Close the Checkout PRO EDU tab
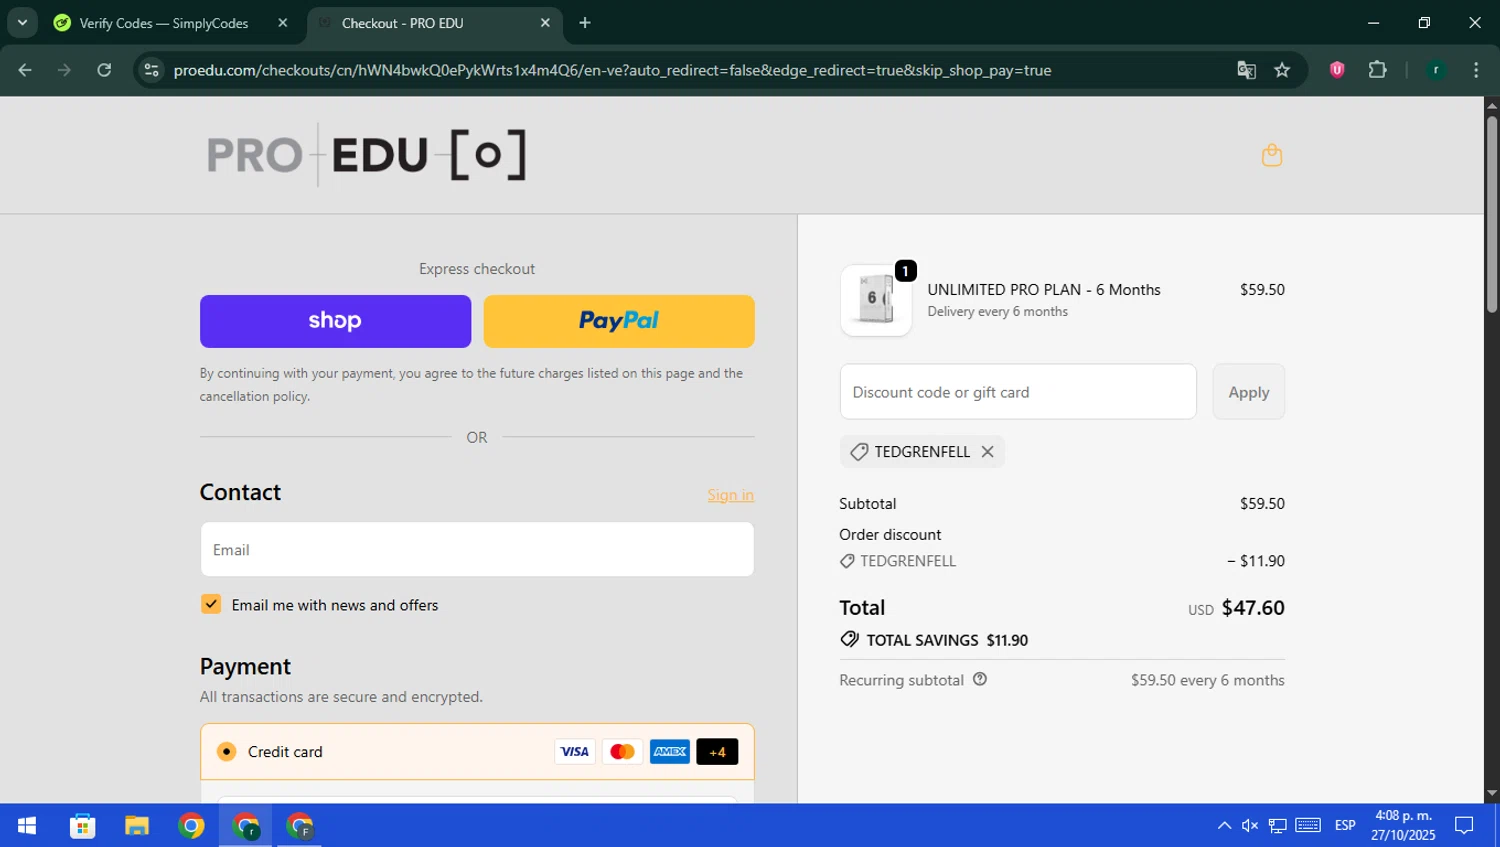This screenshot has height=847, width=1500. click(545, 23)
